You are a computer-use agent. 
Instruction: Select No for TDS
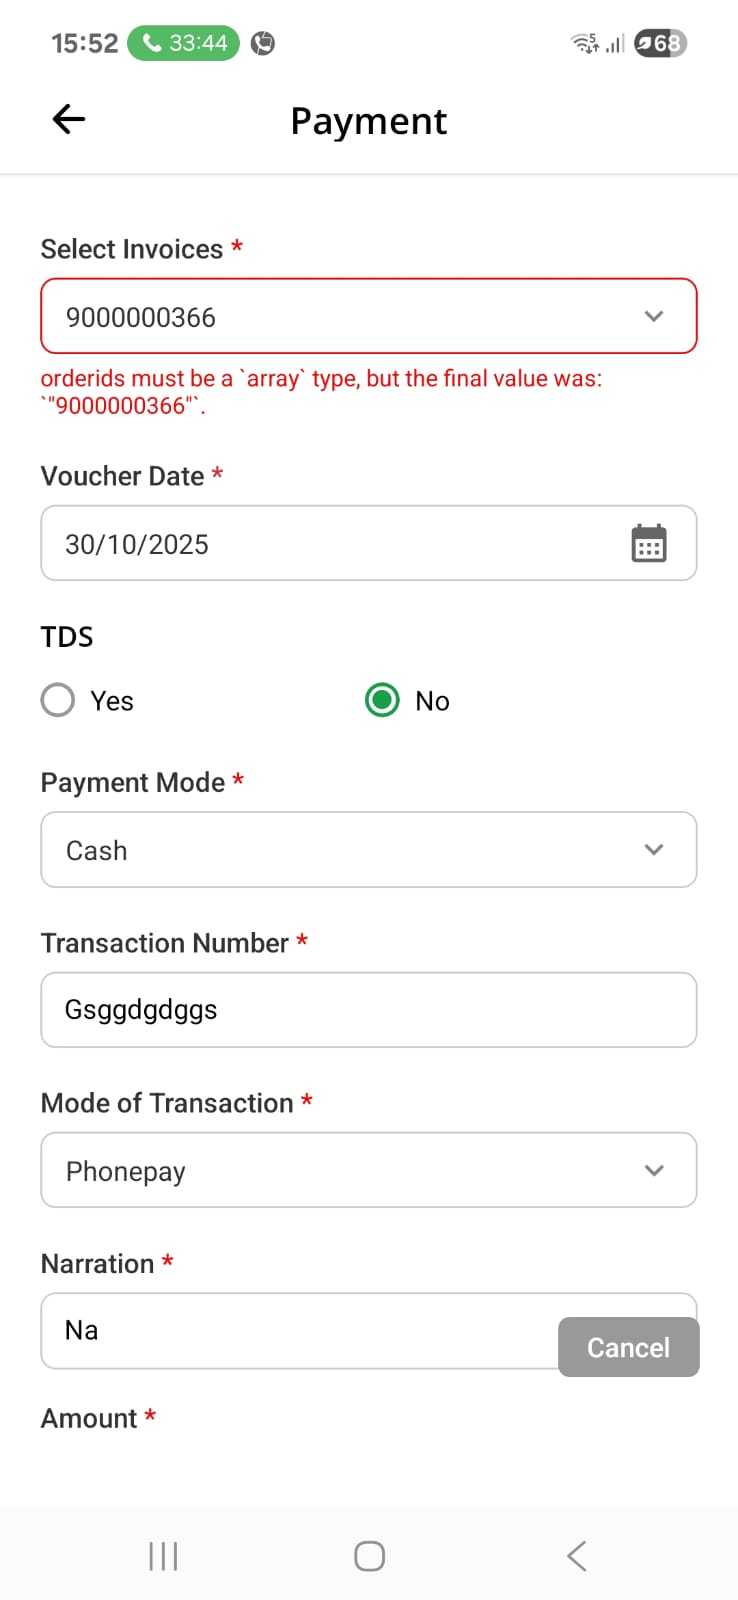(382, 700)
